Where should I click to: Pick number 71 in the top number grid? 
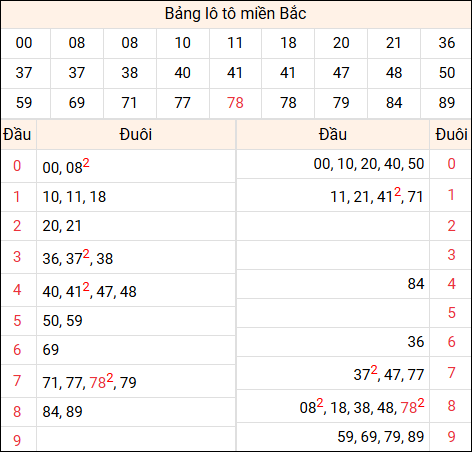[129, 103]
